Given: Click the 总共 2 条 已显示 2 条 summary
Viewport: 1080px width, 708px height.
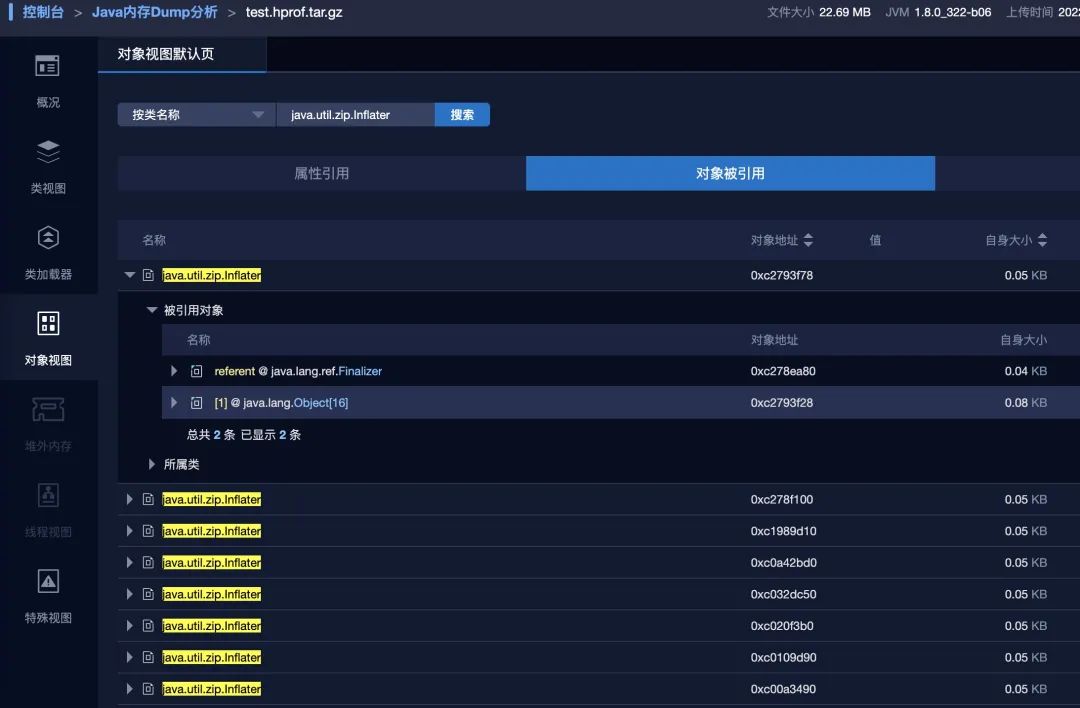Looking at the screenshot, I should point(244,435).
